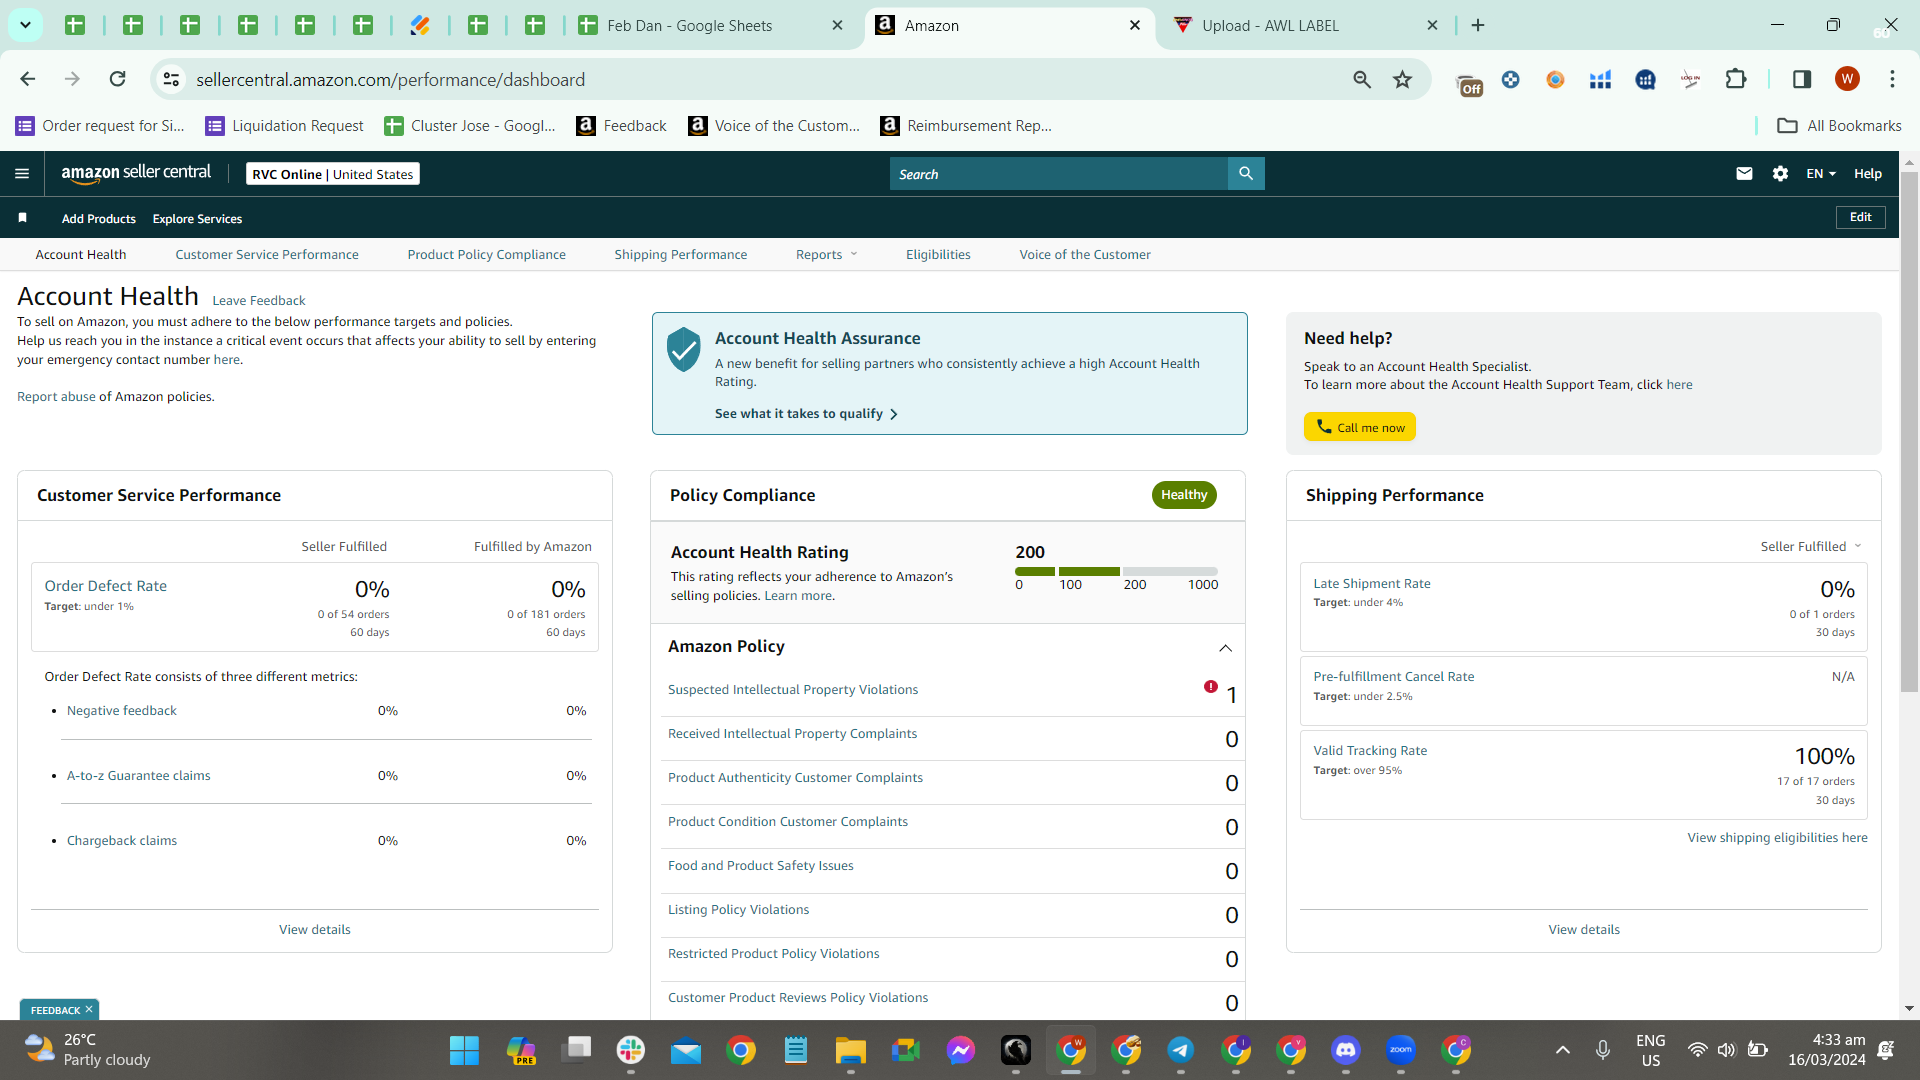Open the Chrome profile avatar W

click(x=1847, y=79)
